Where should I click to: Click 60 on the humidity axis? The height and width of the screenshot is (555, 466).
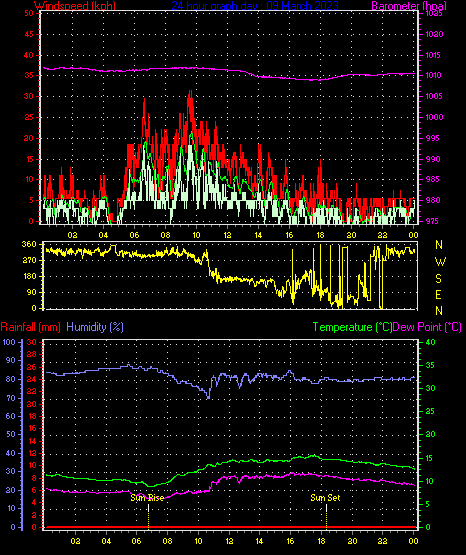click(11, 416)
